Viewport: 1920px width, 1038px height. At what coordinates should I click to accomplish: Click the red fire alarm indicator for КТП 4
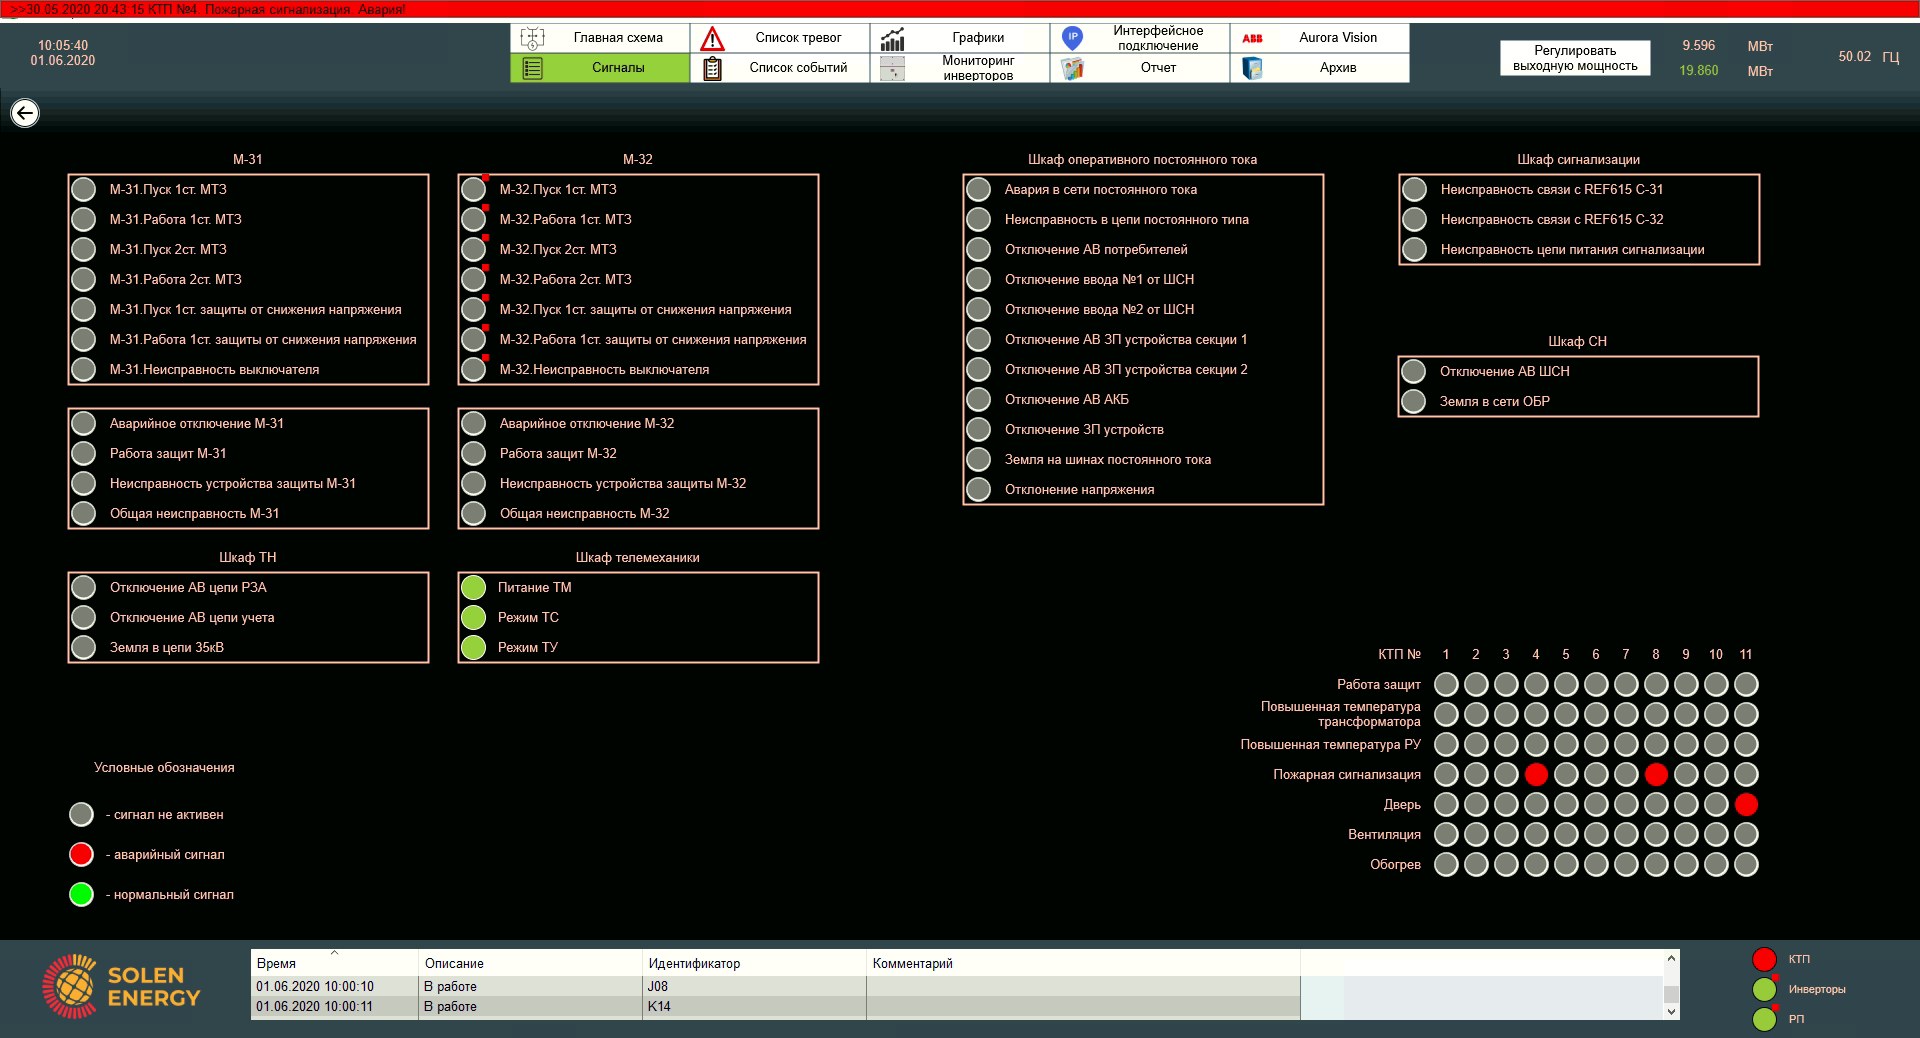[x=1536, y=774]
